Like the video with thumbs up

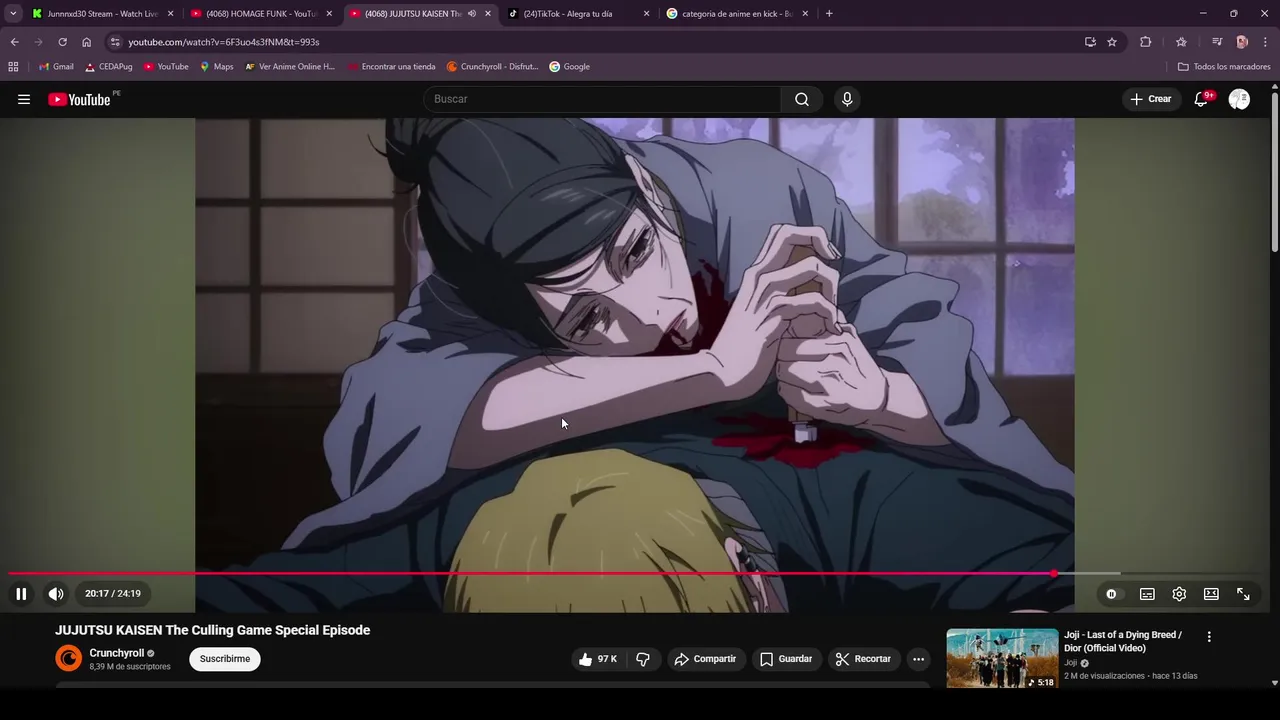(599, 659)
